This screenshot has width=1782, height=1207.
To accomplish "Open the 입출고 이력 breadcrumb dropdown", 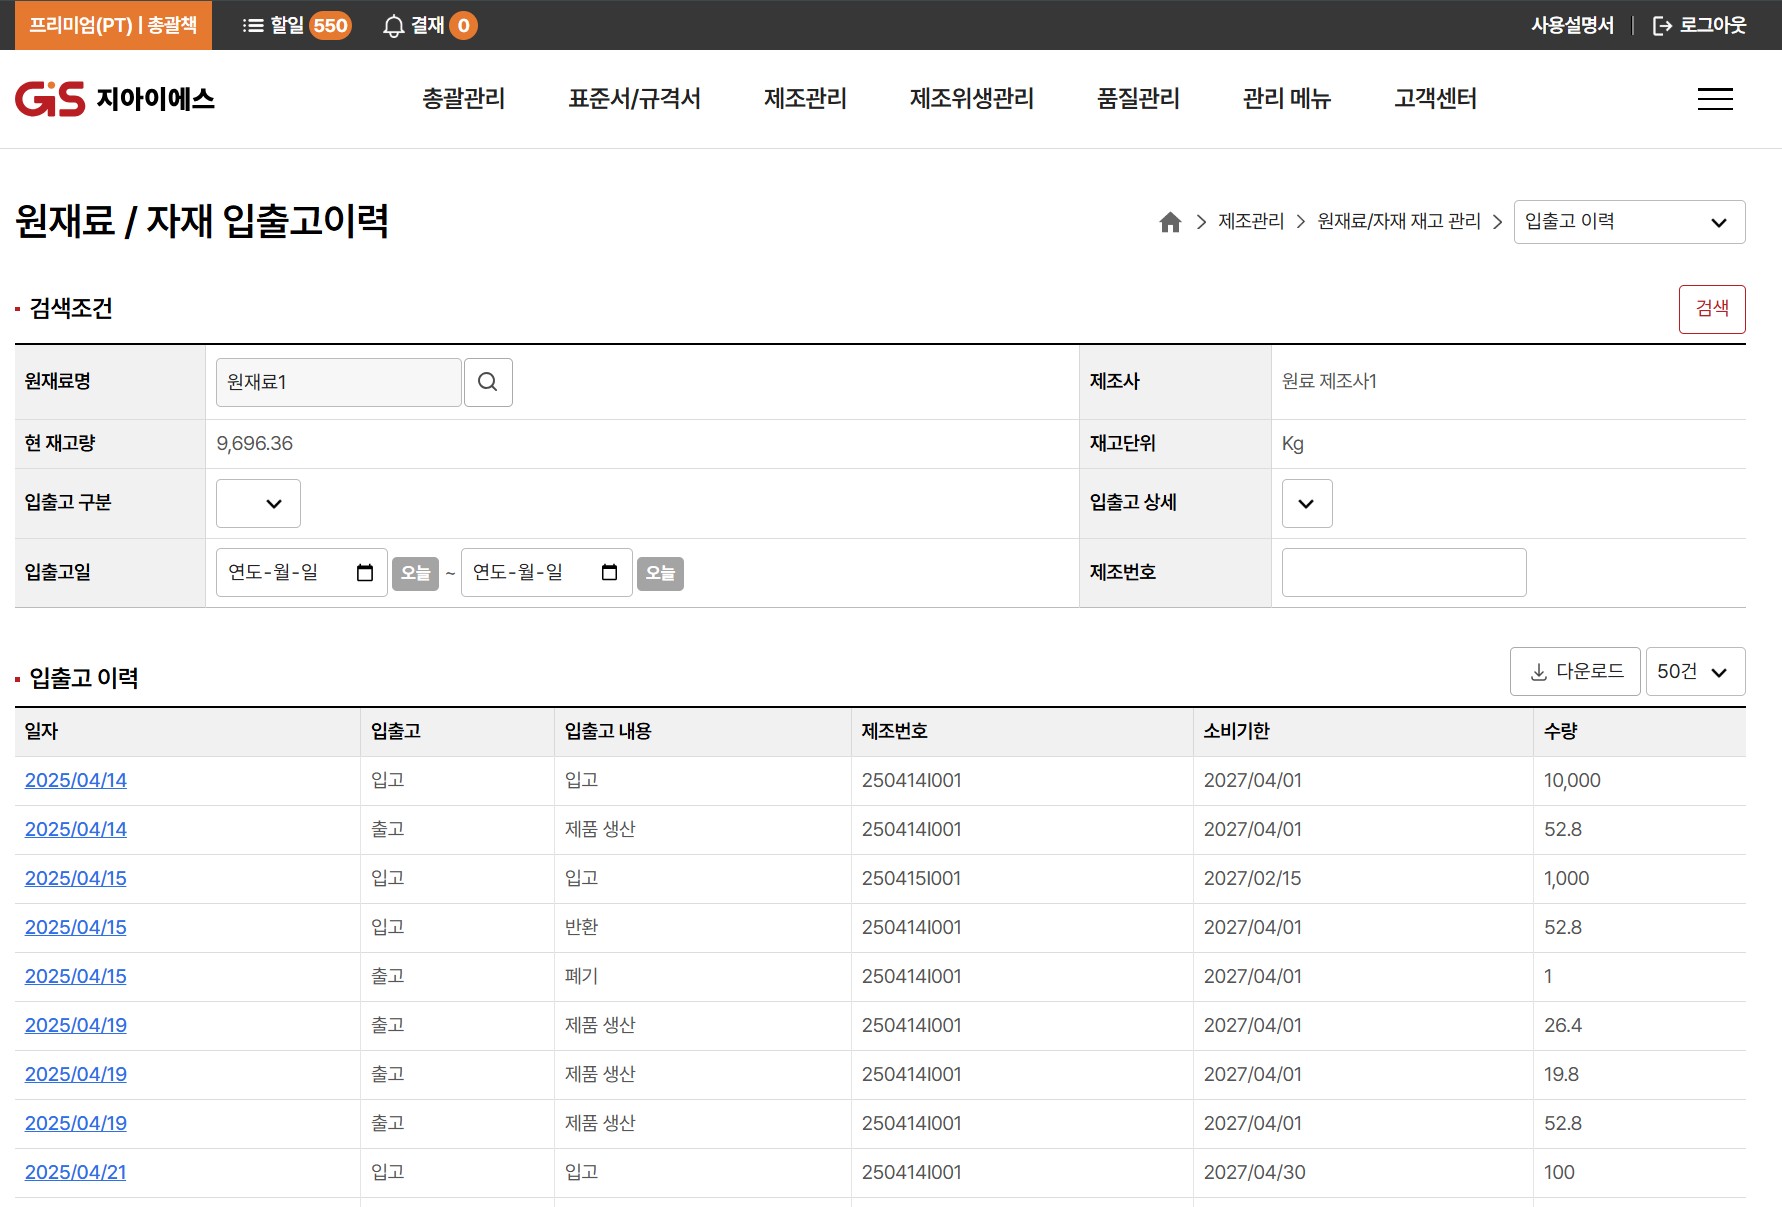I will (1629, 222).
